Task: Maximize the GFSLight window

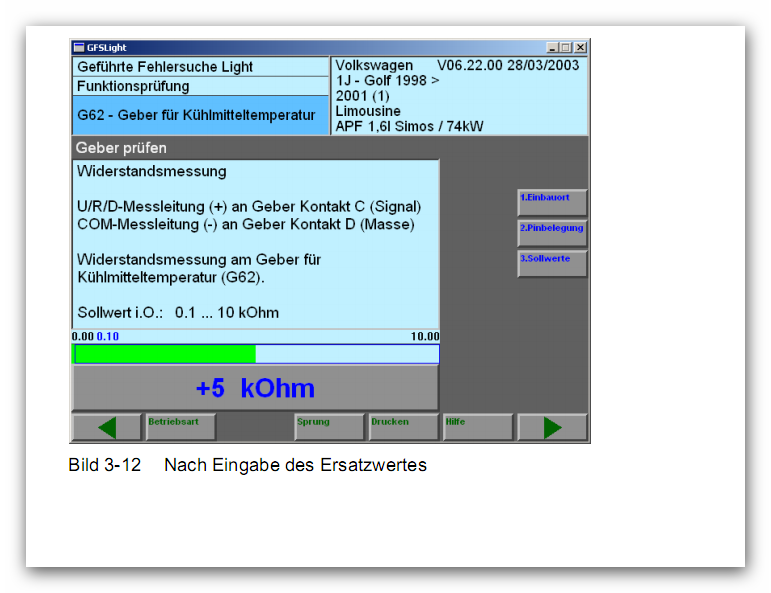Action: (x=565, y=48)
